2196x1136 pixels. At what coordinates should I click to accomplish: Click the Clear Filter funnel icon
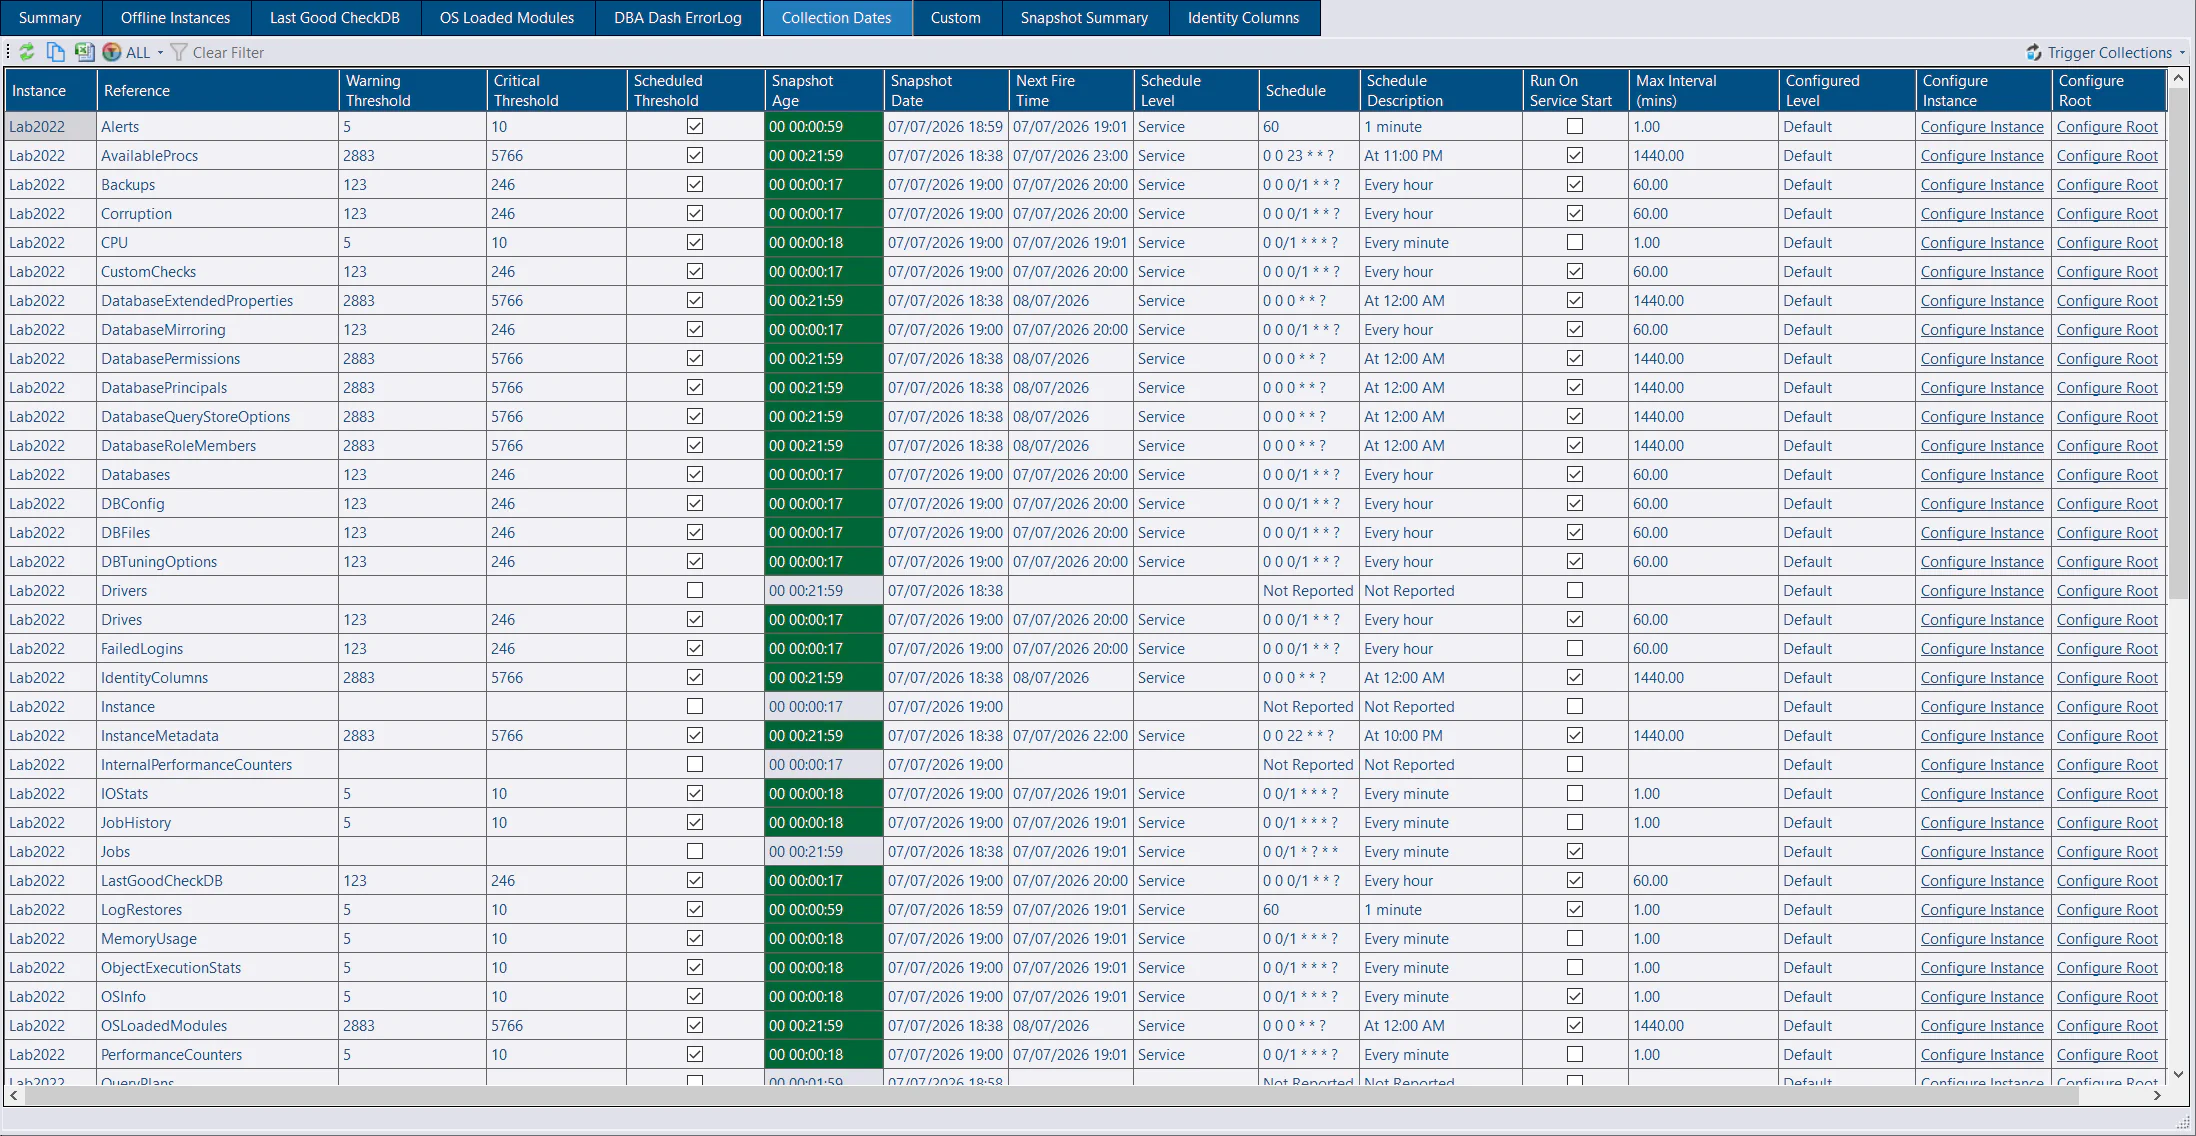[179, 52]
